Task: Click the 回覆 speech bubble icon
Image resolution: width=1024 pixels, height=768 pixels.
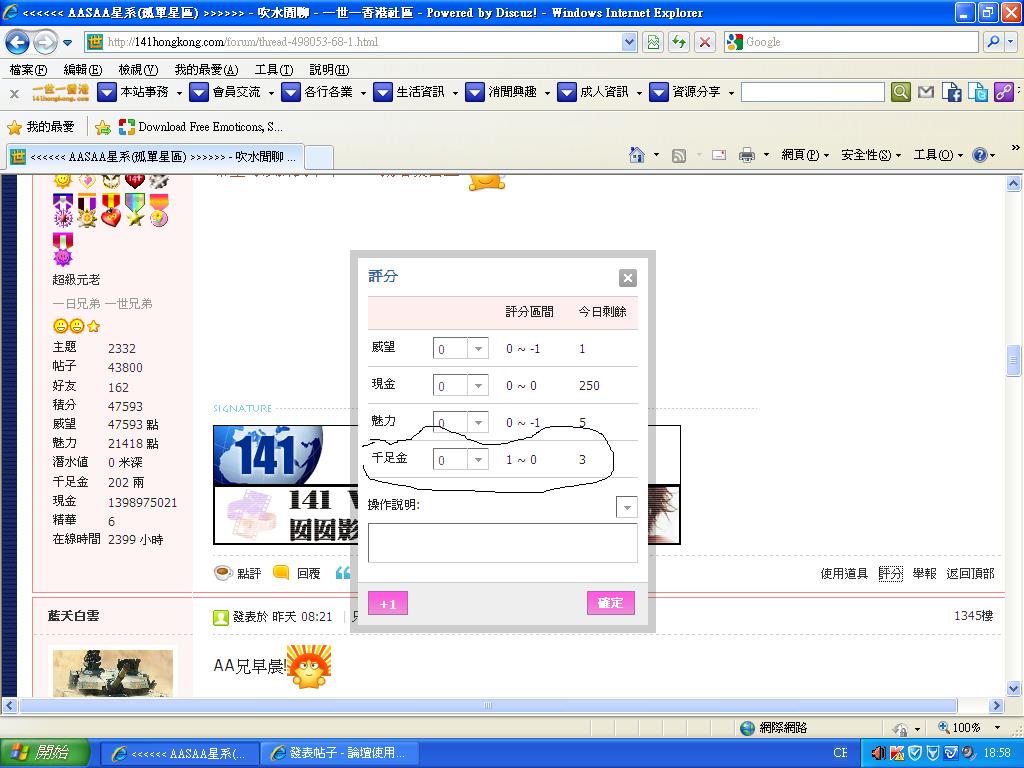Action: coord(281,573)
